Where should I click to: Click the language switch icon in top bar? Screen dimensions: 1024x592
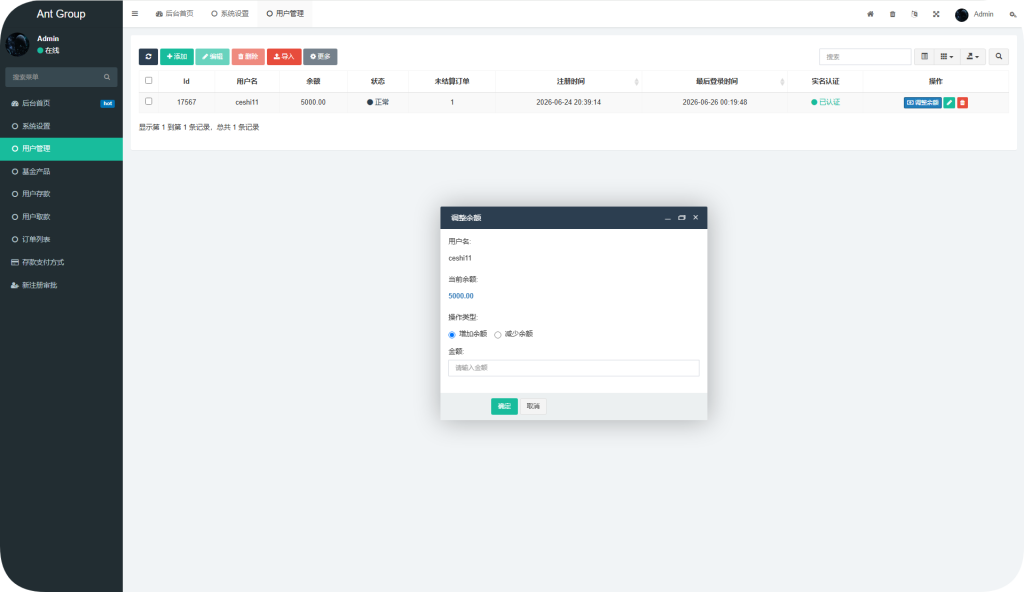coord(914,14)
